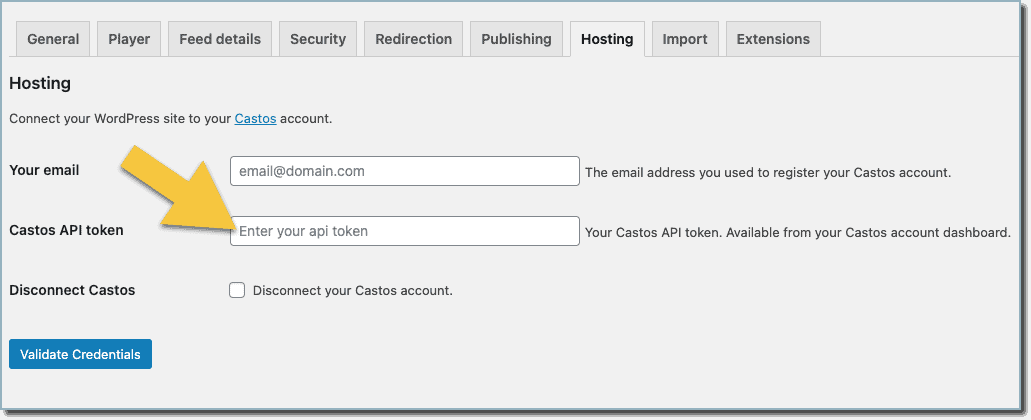1031x420 pixels.
Task: Click the email address description text
Action: point(768,173)
